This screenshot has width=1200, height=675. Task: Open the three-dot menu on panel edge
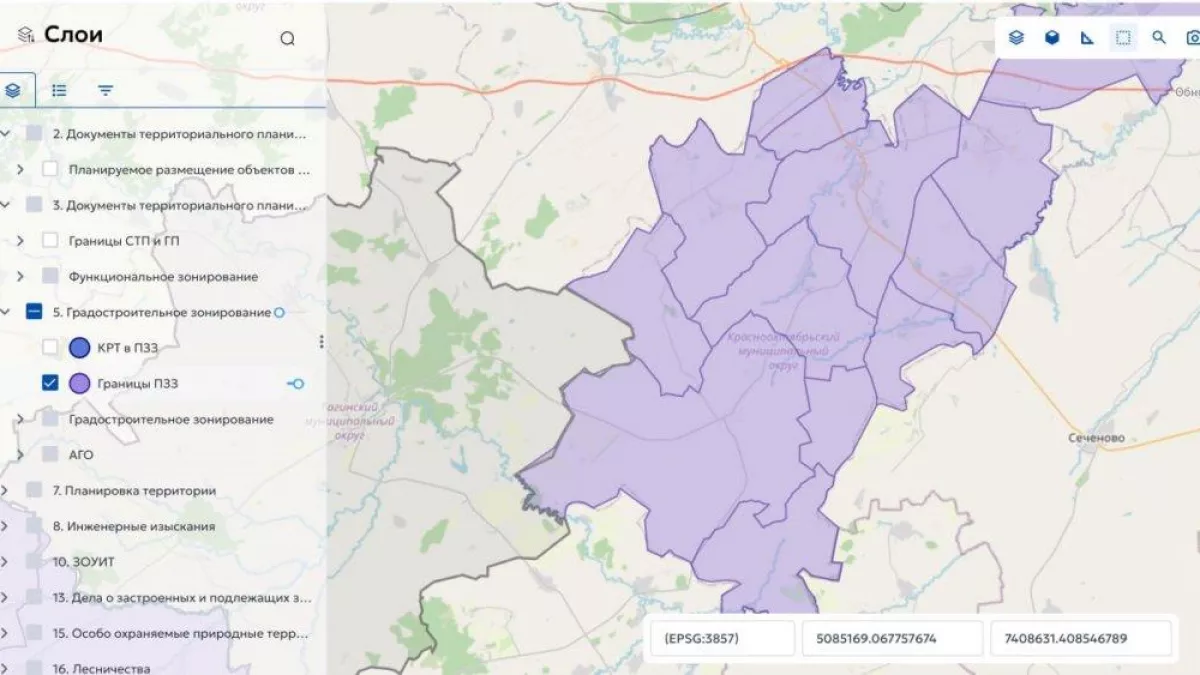point(321,342)
